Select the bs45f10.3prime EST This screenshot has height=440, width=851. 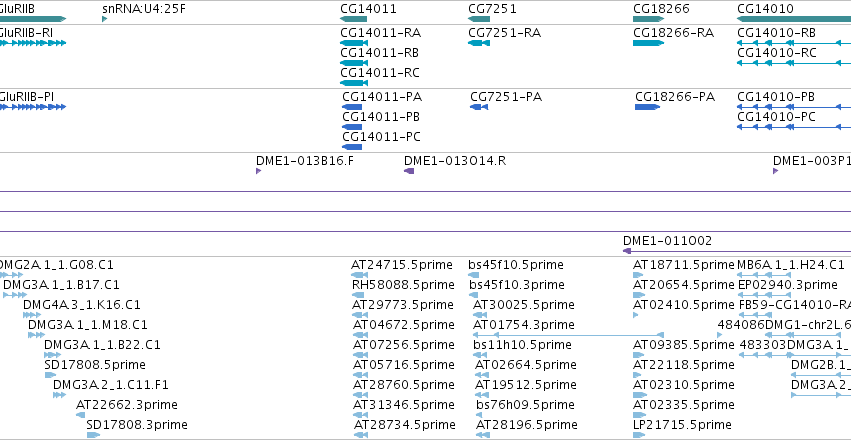point(472,295)
